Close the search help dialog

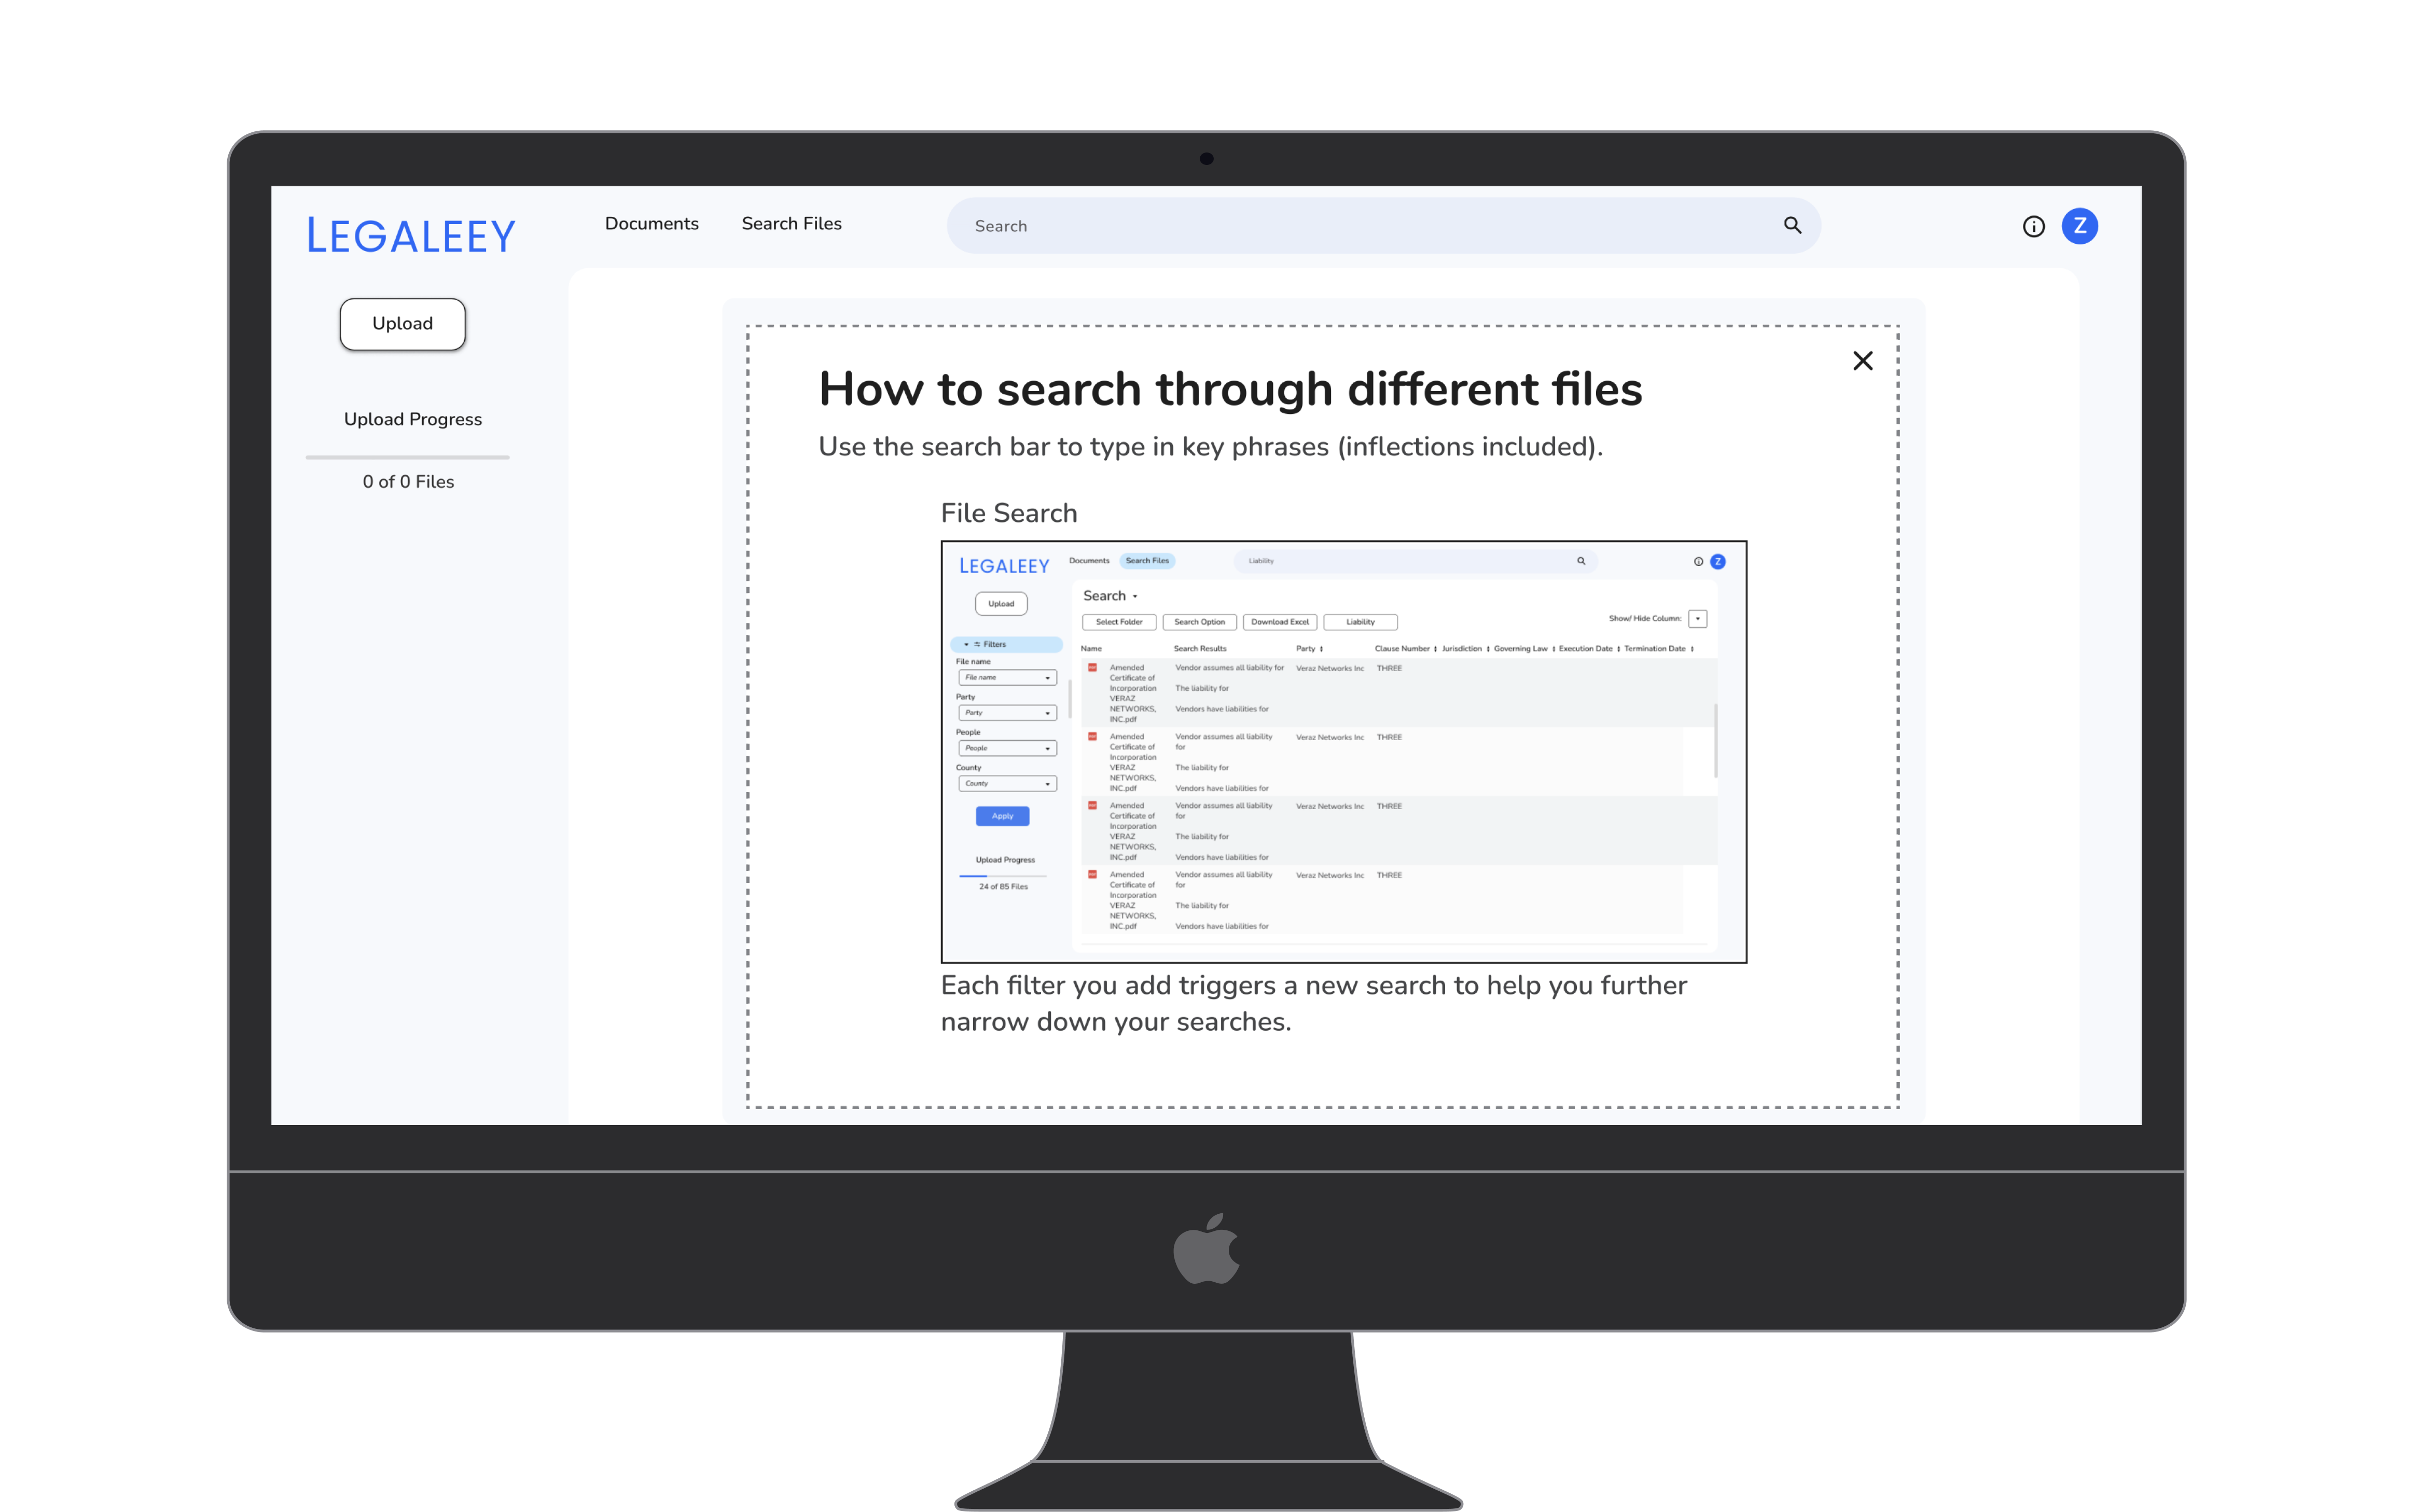tap(1862, 361)
